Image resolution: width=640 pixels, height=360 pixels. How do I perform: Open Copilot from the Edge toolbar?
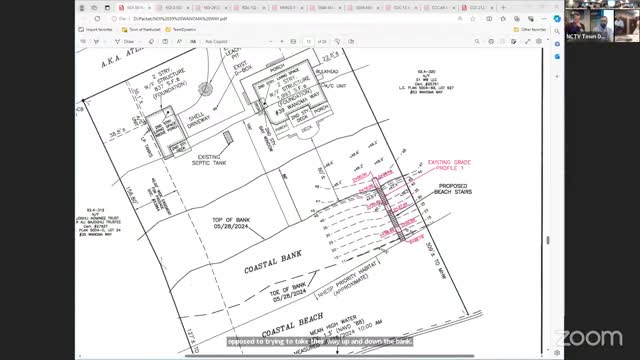557,19
